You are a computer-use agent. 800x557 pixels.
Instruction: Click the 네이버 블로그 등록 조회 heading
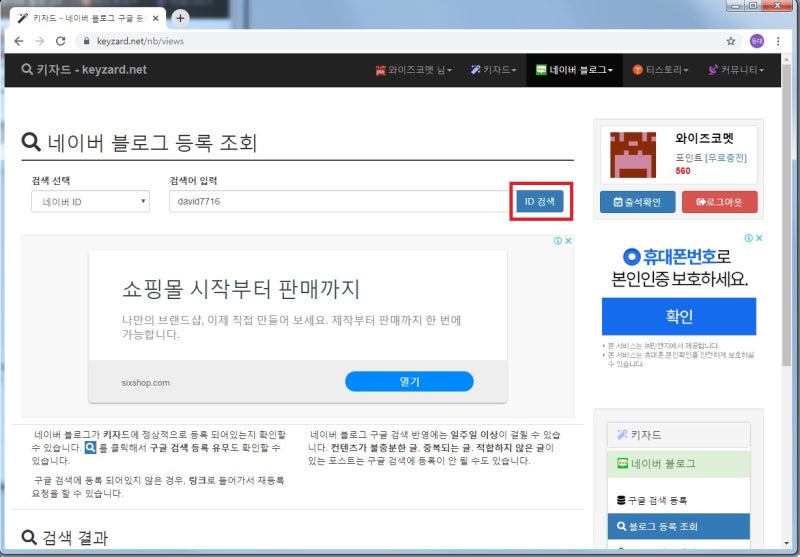[139, 142]
